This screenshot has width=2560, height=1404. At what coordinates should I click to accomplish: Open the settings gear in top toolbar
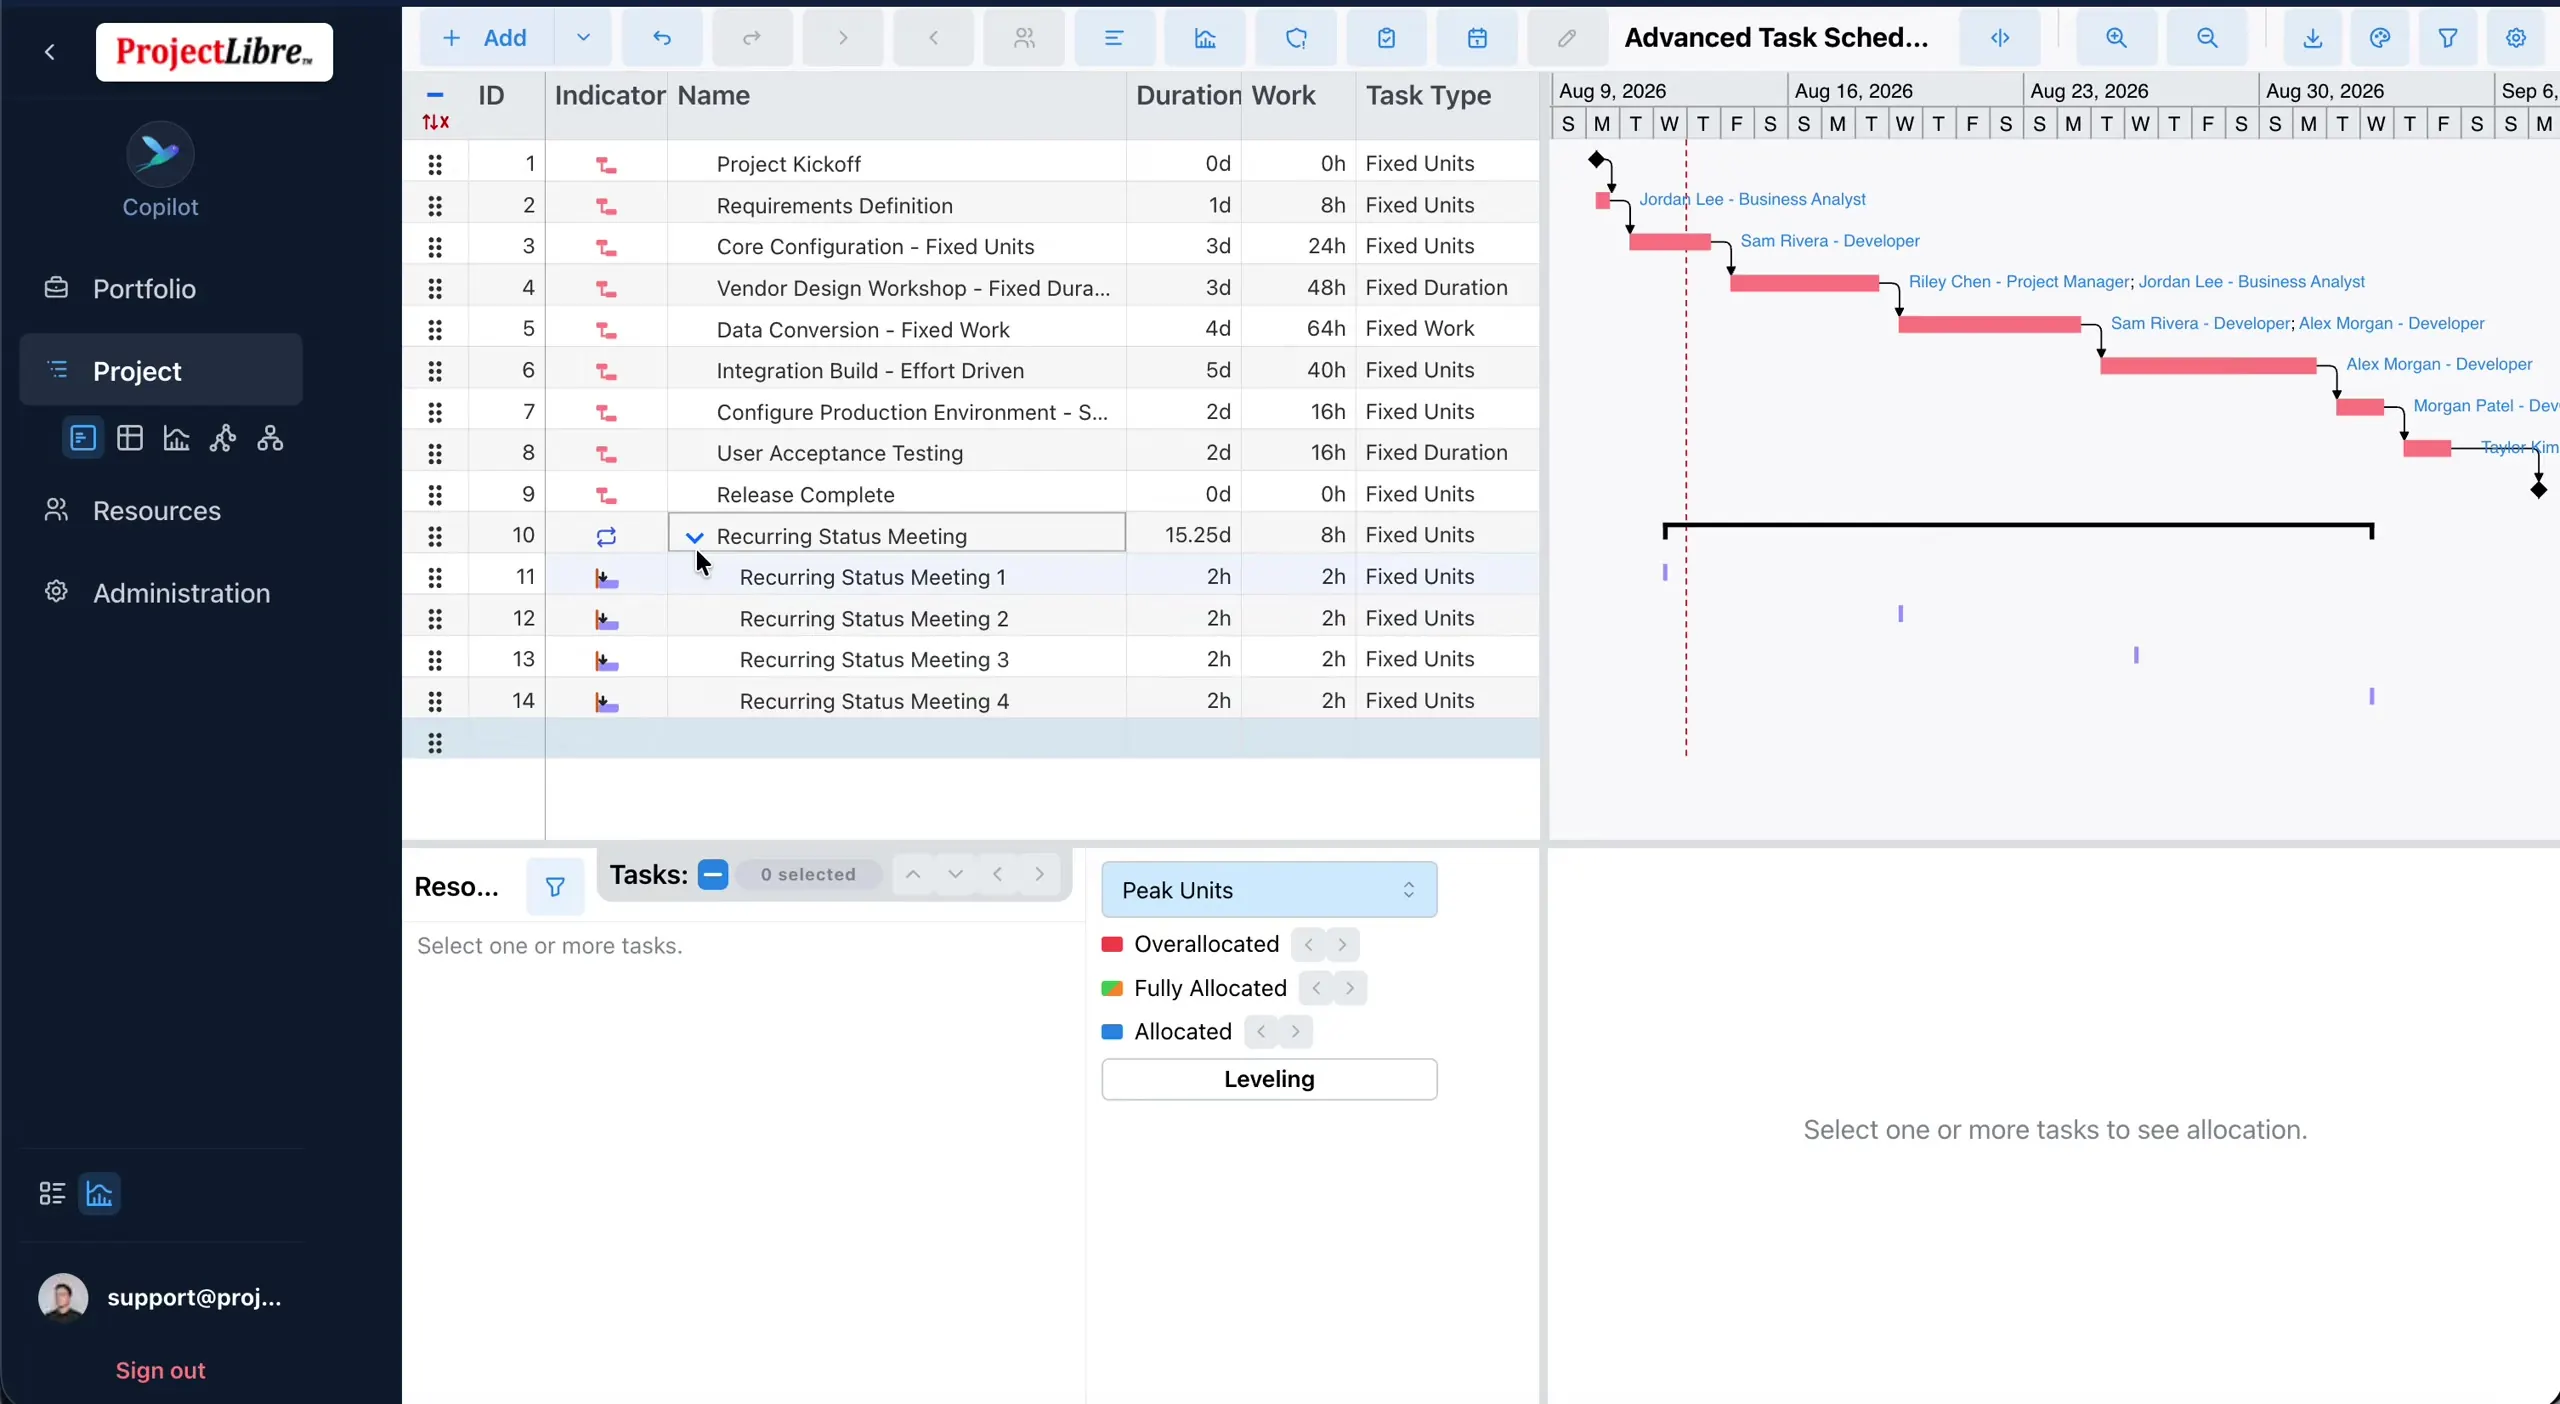(2516, 38)
